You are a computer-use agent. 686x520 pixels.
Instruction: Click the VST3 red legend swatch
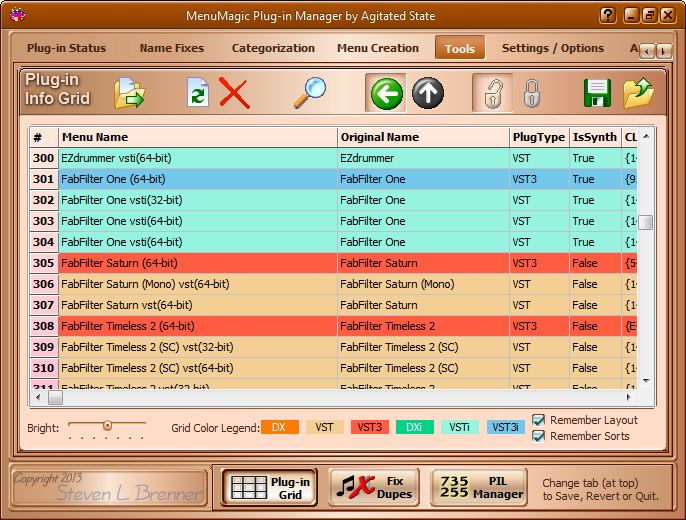coord(370,427)
